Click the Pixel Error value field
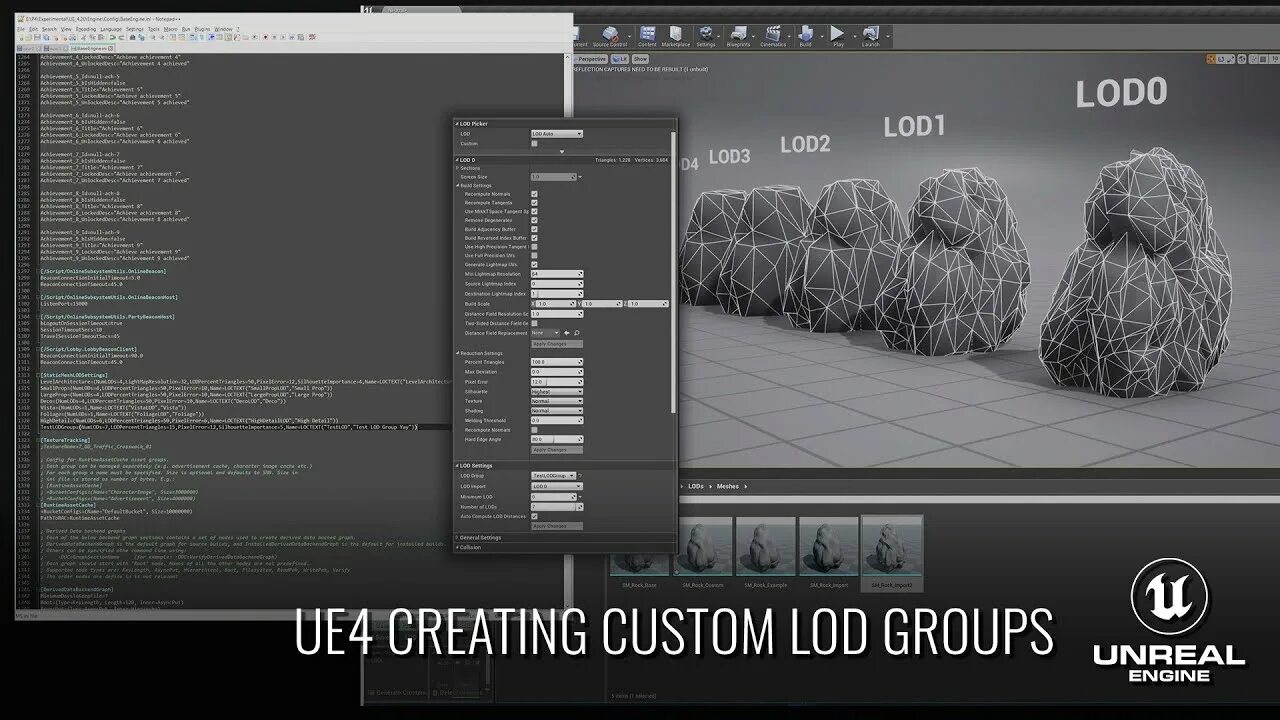 [556, 381]
